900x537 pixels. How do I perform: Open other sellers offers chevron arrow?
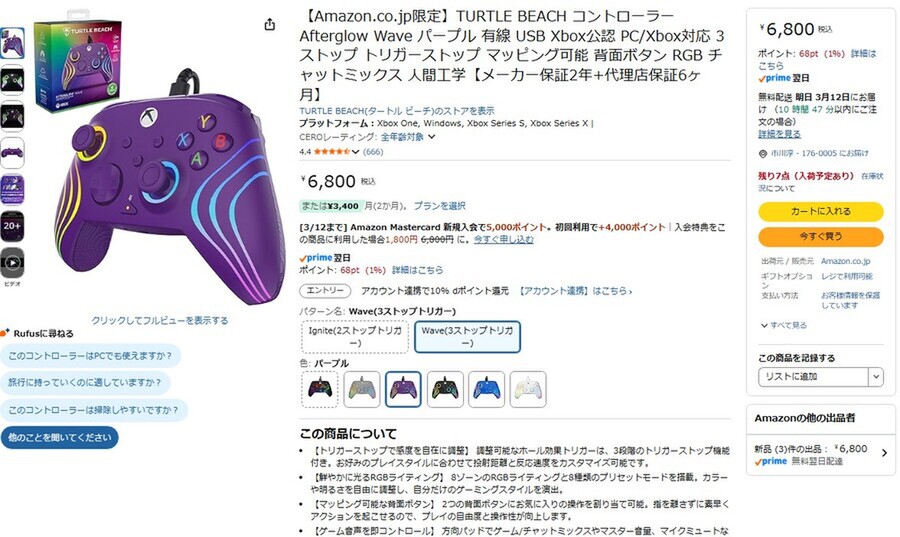[884, 453]
